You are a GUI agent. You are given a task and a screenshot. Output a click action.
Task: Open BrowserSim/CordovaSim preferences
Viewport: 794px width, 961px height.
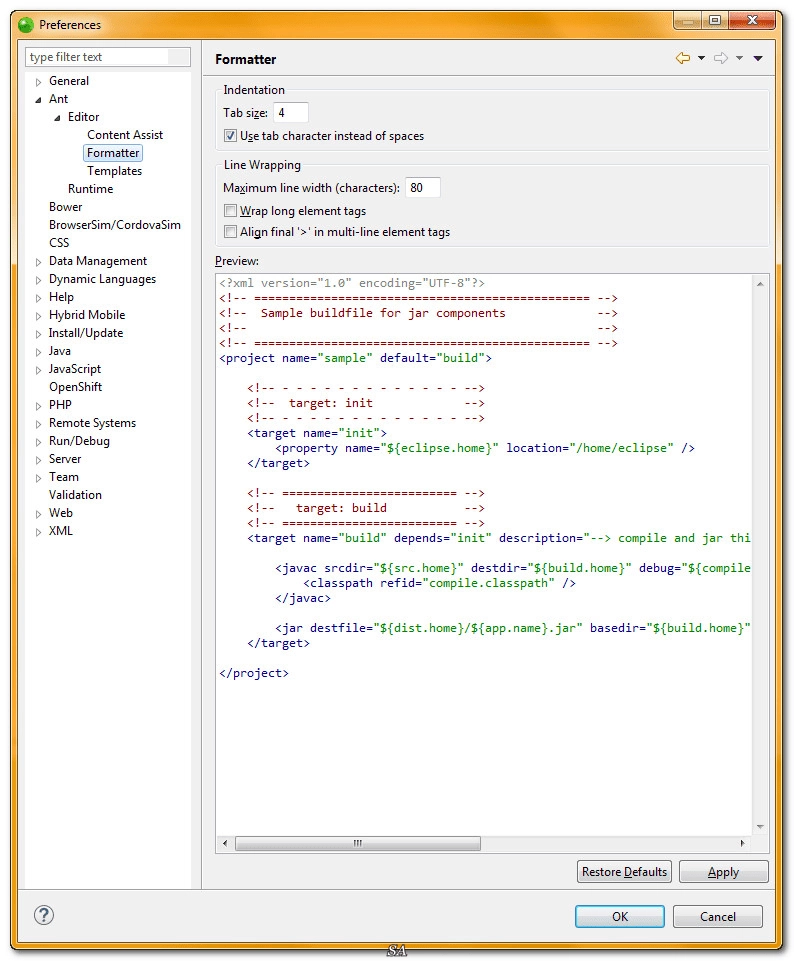[115, 225]
